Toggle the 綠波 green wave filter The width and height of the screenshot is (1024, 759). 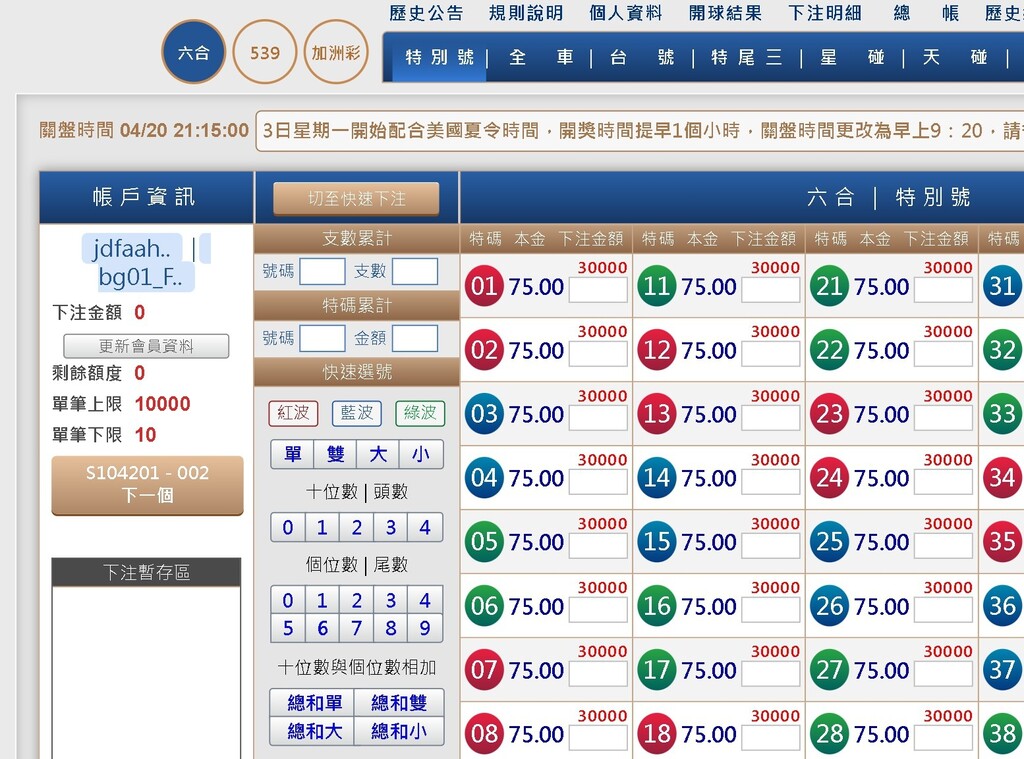[x=420, y=413]
